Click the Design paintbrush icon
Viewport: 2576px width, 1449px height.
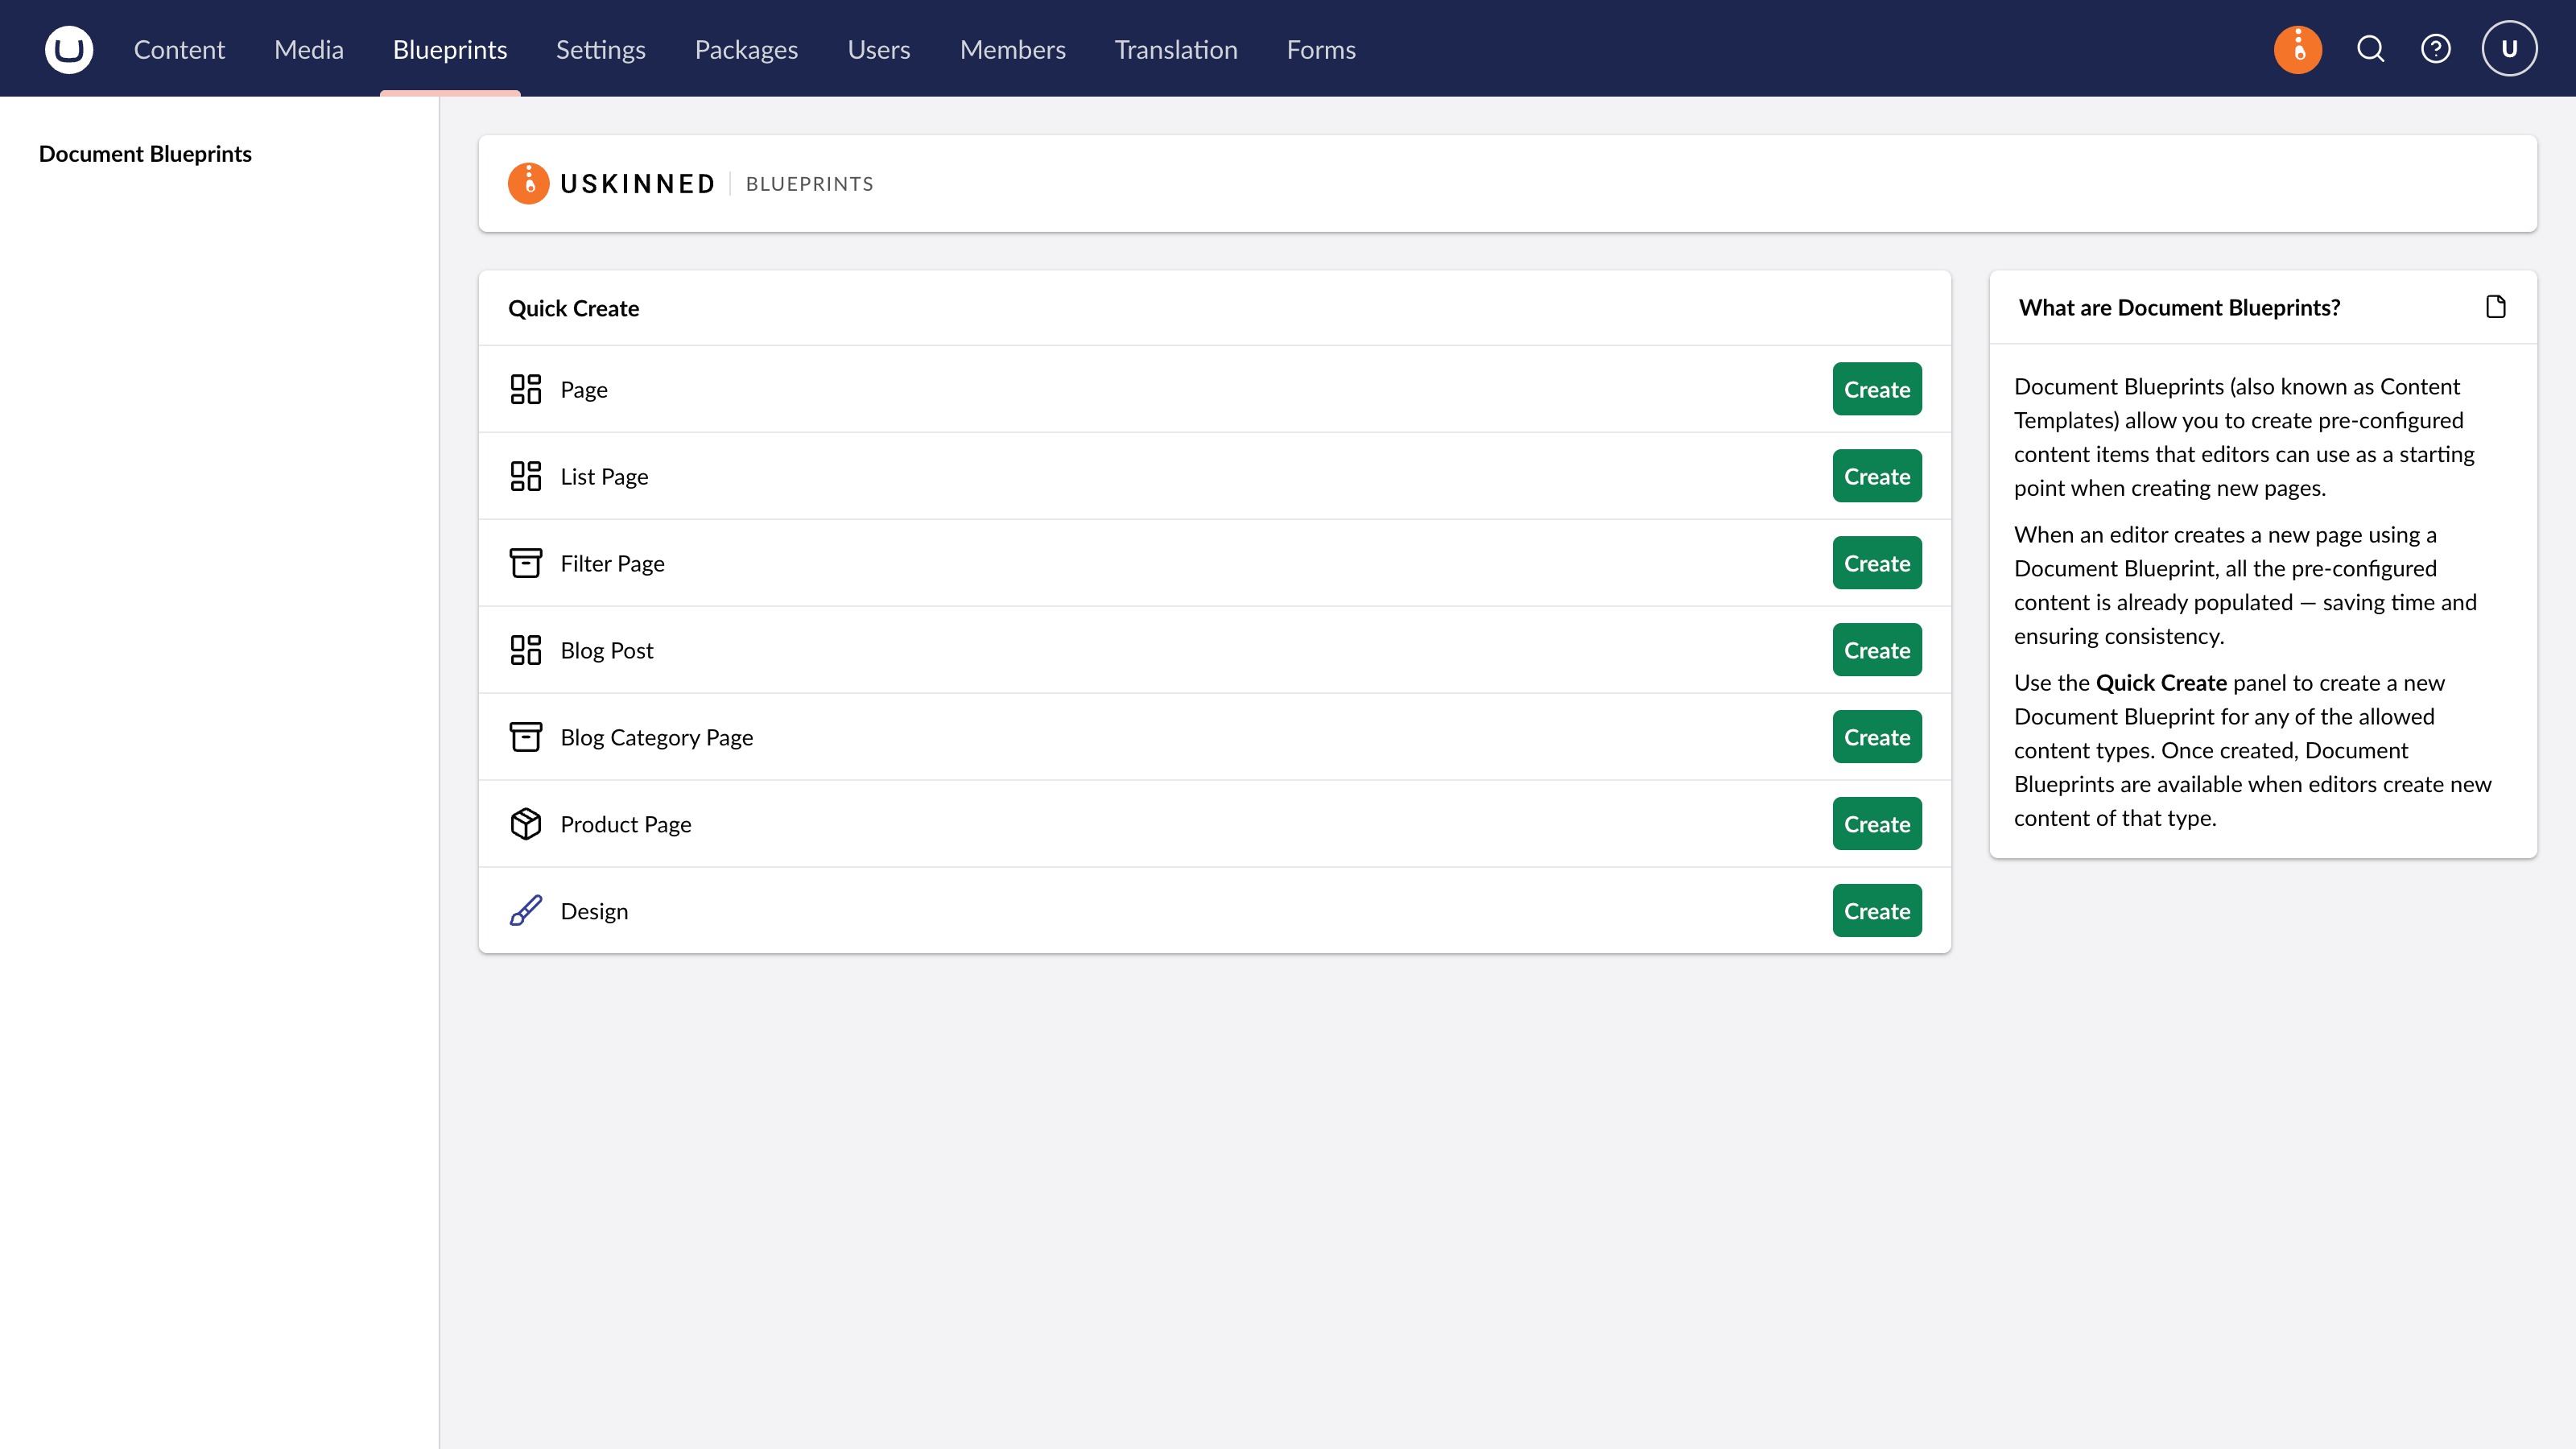pyautogui.click(x=526, y=911)
